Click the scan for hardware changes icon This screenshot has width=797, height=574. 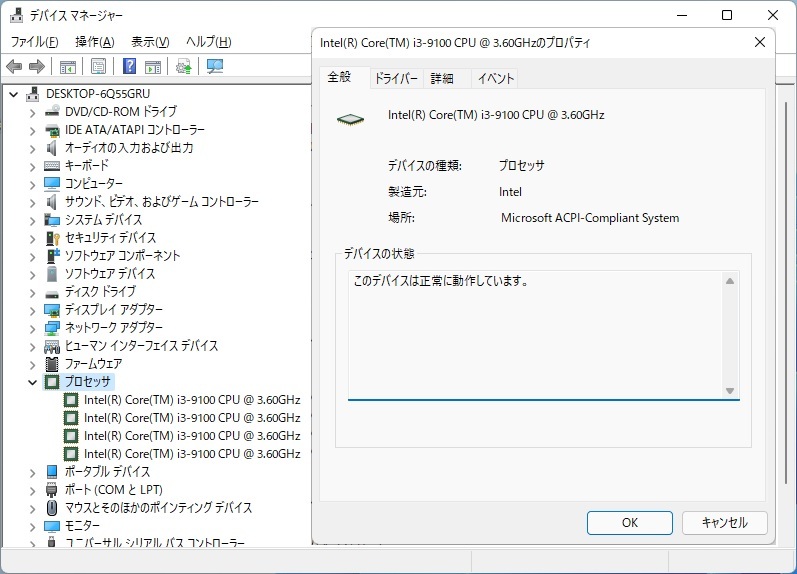214,67
